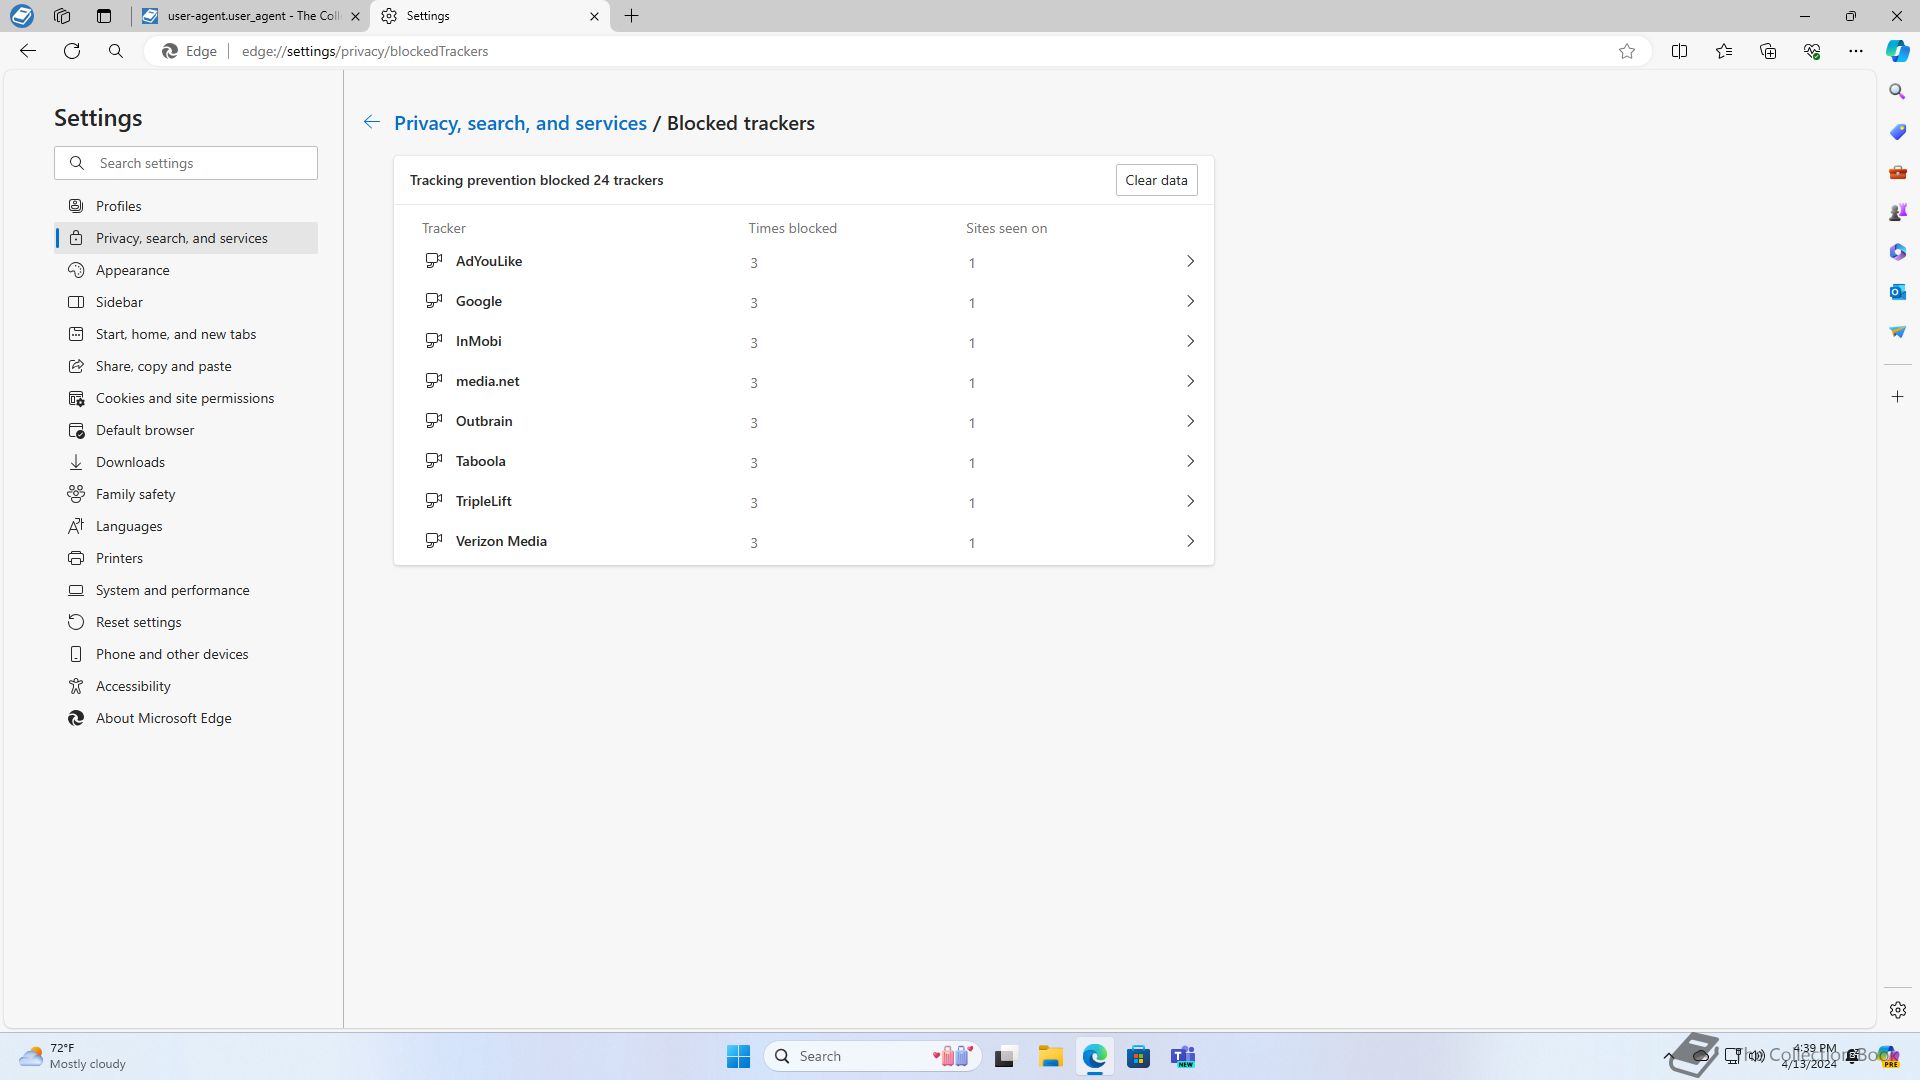1920x1080 pixels.
Task: Open Printers settings
Action: coord(186,558)
